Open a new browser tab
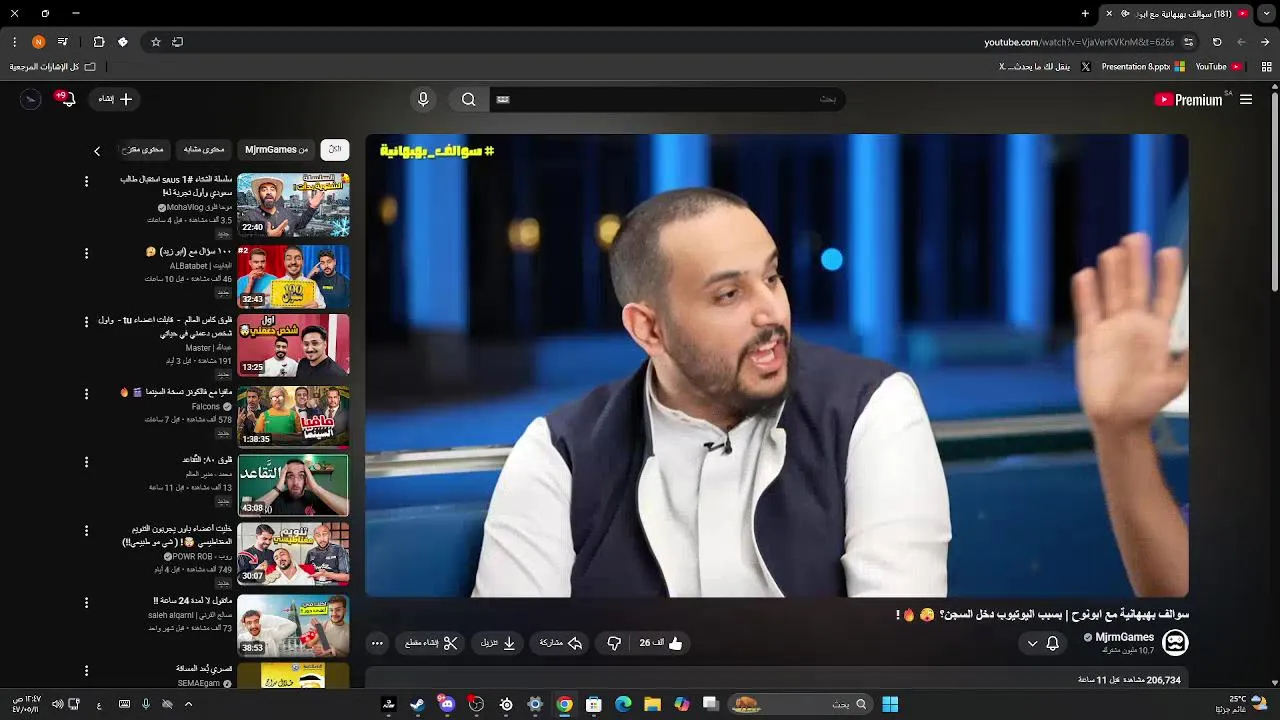 pos(1085,14)
